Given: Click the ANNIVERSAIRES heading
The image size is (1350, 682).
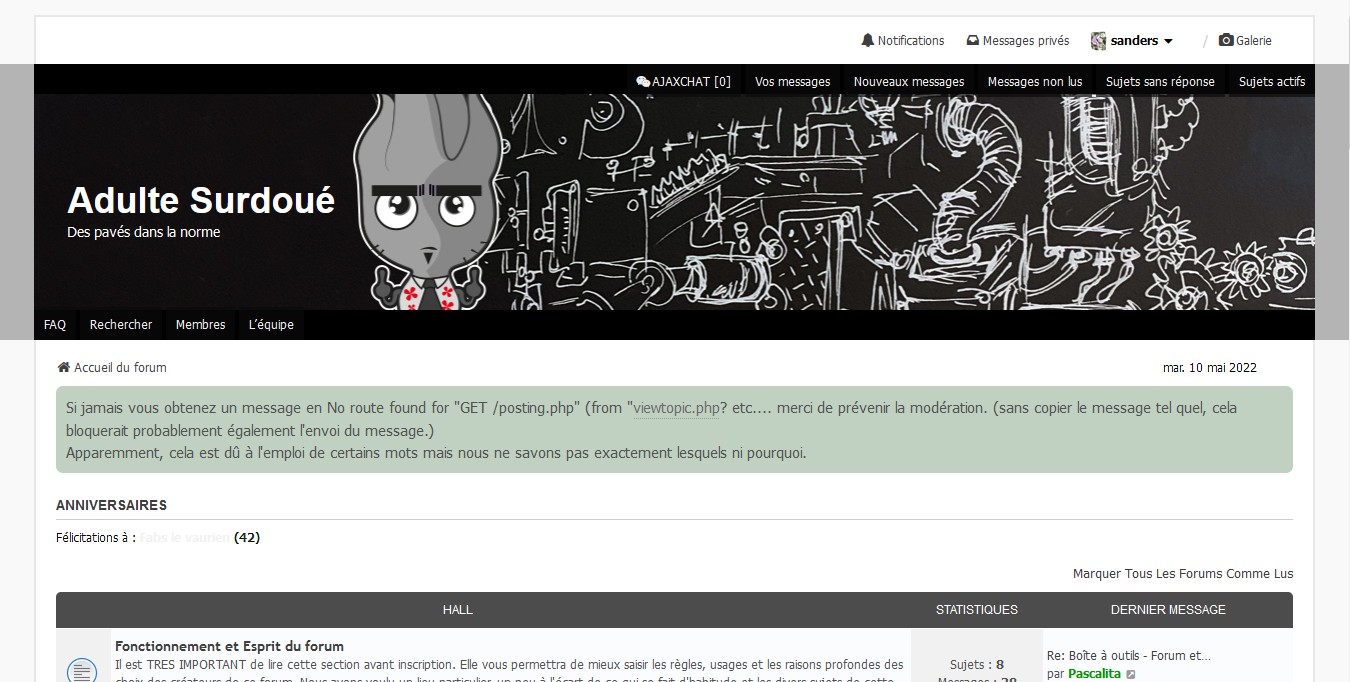Looking at the screenshot, I should pyautogui.click(x=112, y=505).
